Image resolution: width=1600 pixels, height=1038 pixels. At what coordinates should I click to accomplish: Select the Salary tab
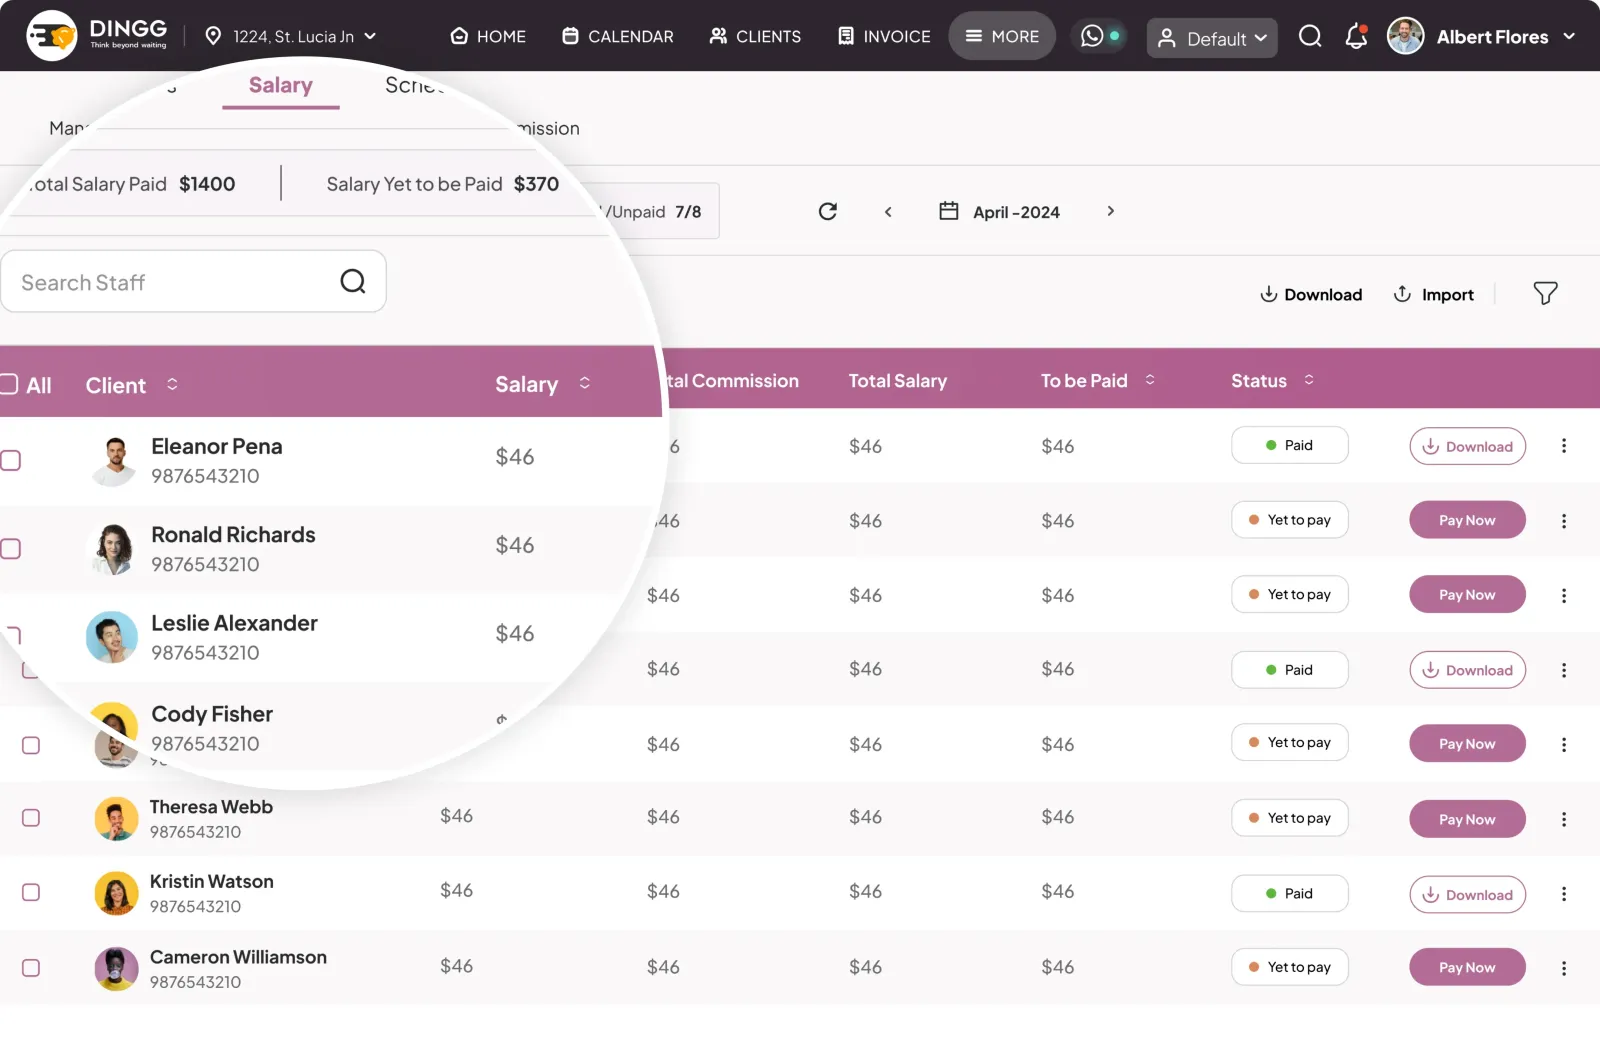coord(281,85)
